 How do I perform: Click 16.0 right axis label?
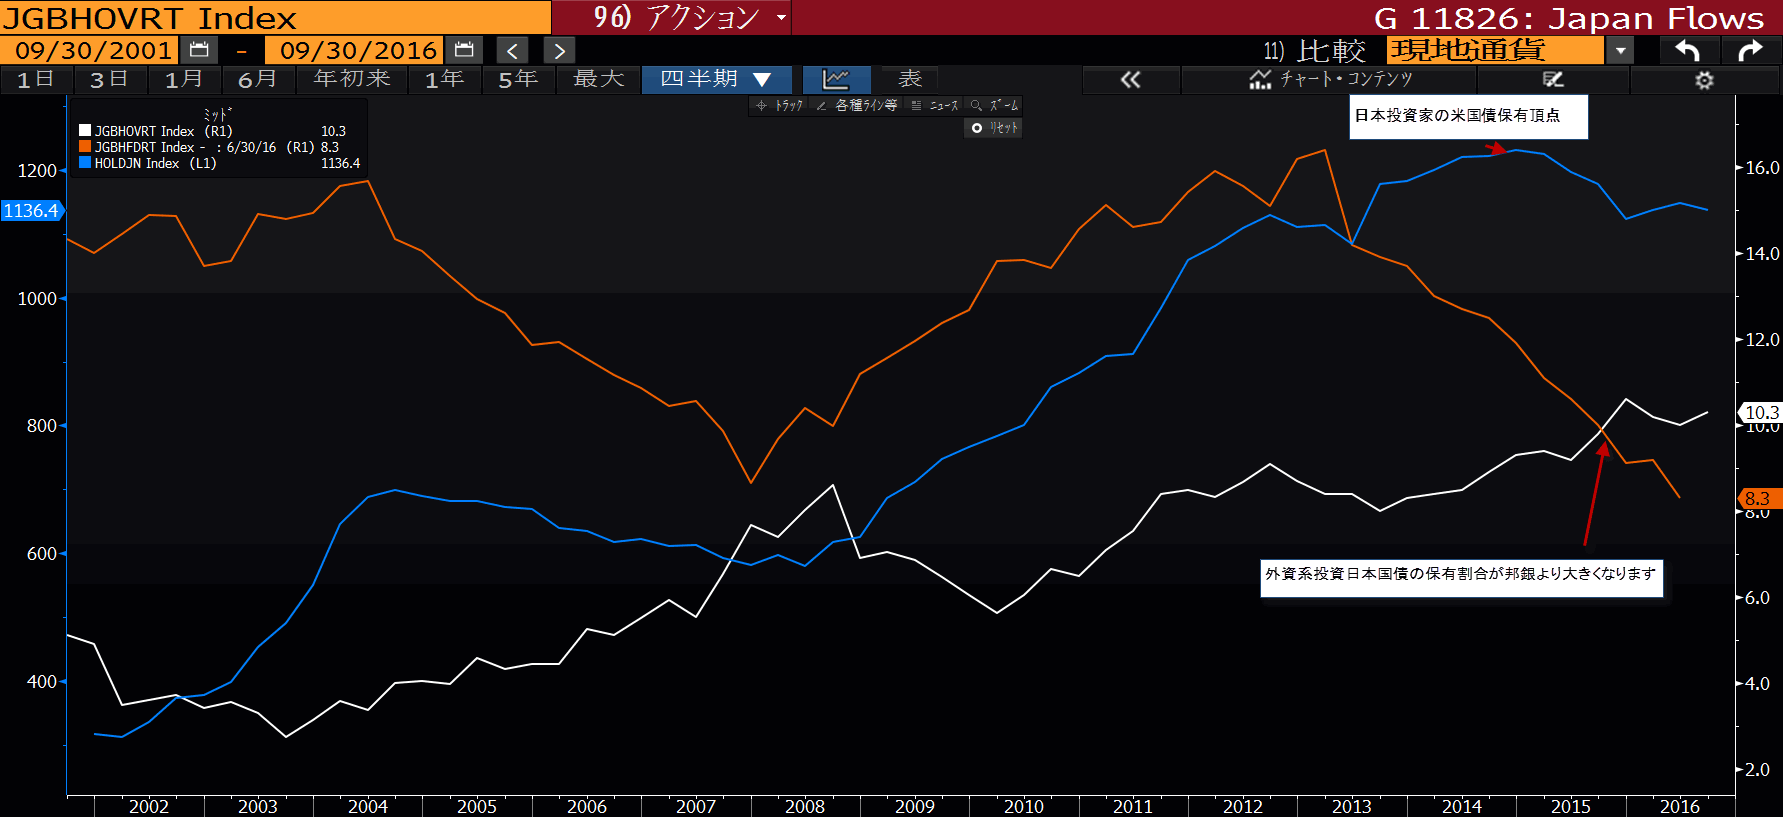click(1762, 168)
